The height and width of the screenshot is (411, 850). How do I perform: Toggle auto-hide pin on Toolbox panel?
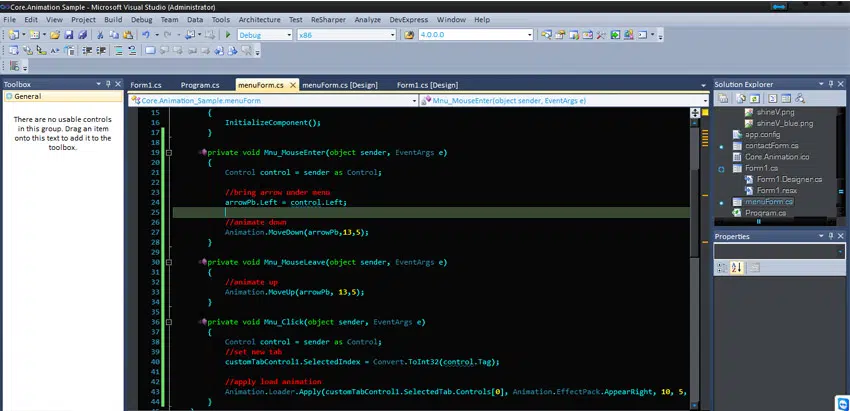click(x=107, y=84)
